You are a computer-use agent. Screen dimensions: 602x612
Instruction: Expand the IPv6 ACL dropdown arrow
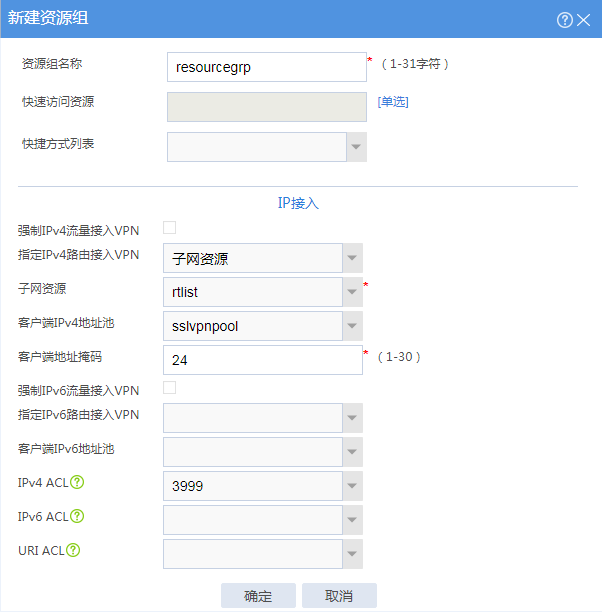[x=352, y=520]
